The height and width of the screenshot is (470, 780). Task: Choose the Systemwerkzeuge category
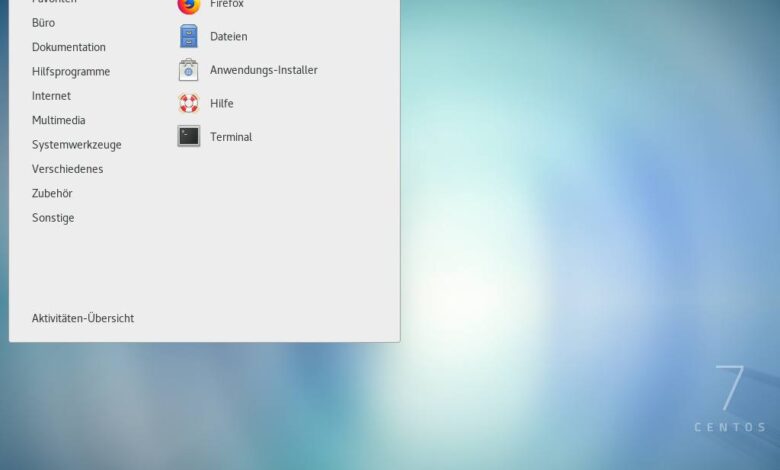76,145
